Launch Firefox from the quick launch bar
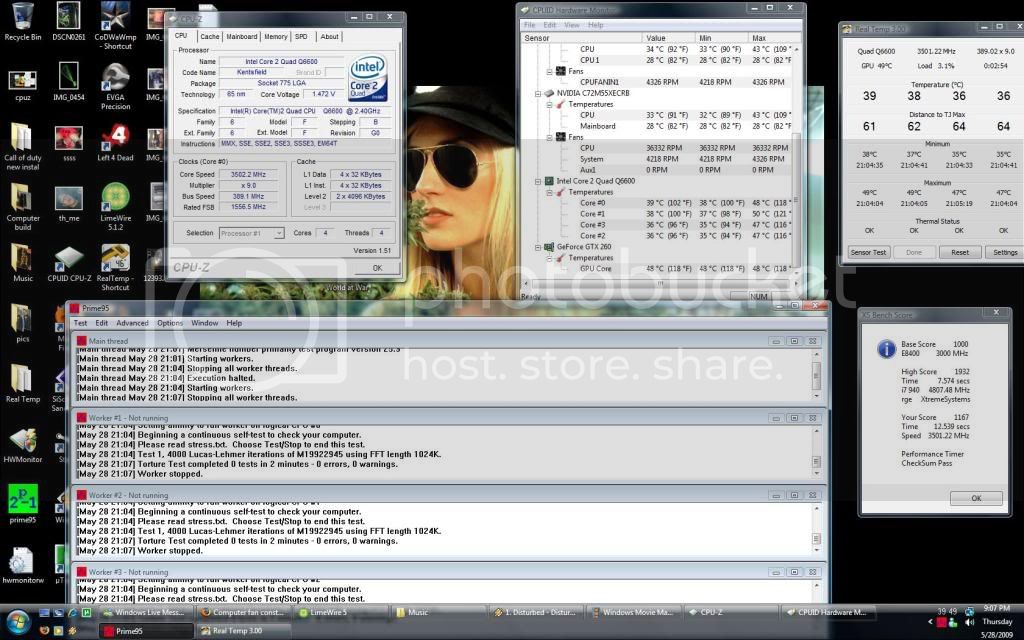 44,631
